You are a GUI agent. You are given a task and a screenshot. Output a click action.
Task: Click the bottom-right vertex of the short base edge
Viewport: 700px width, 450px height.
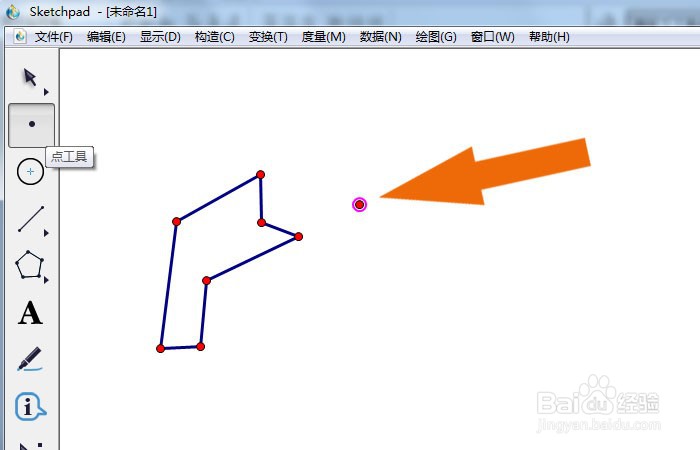(200, 346)
